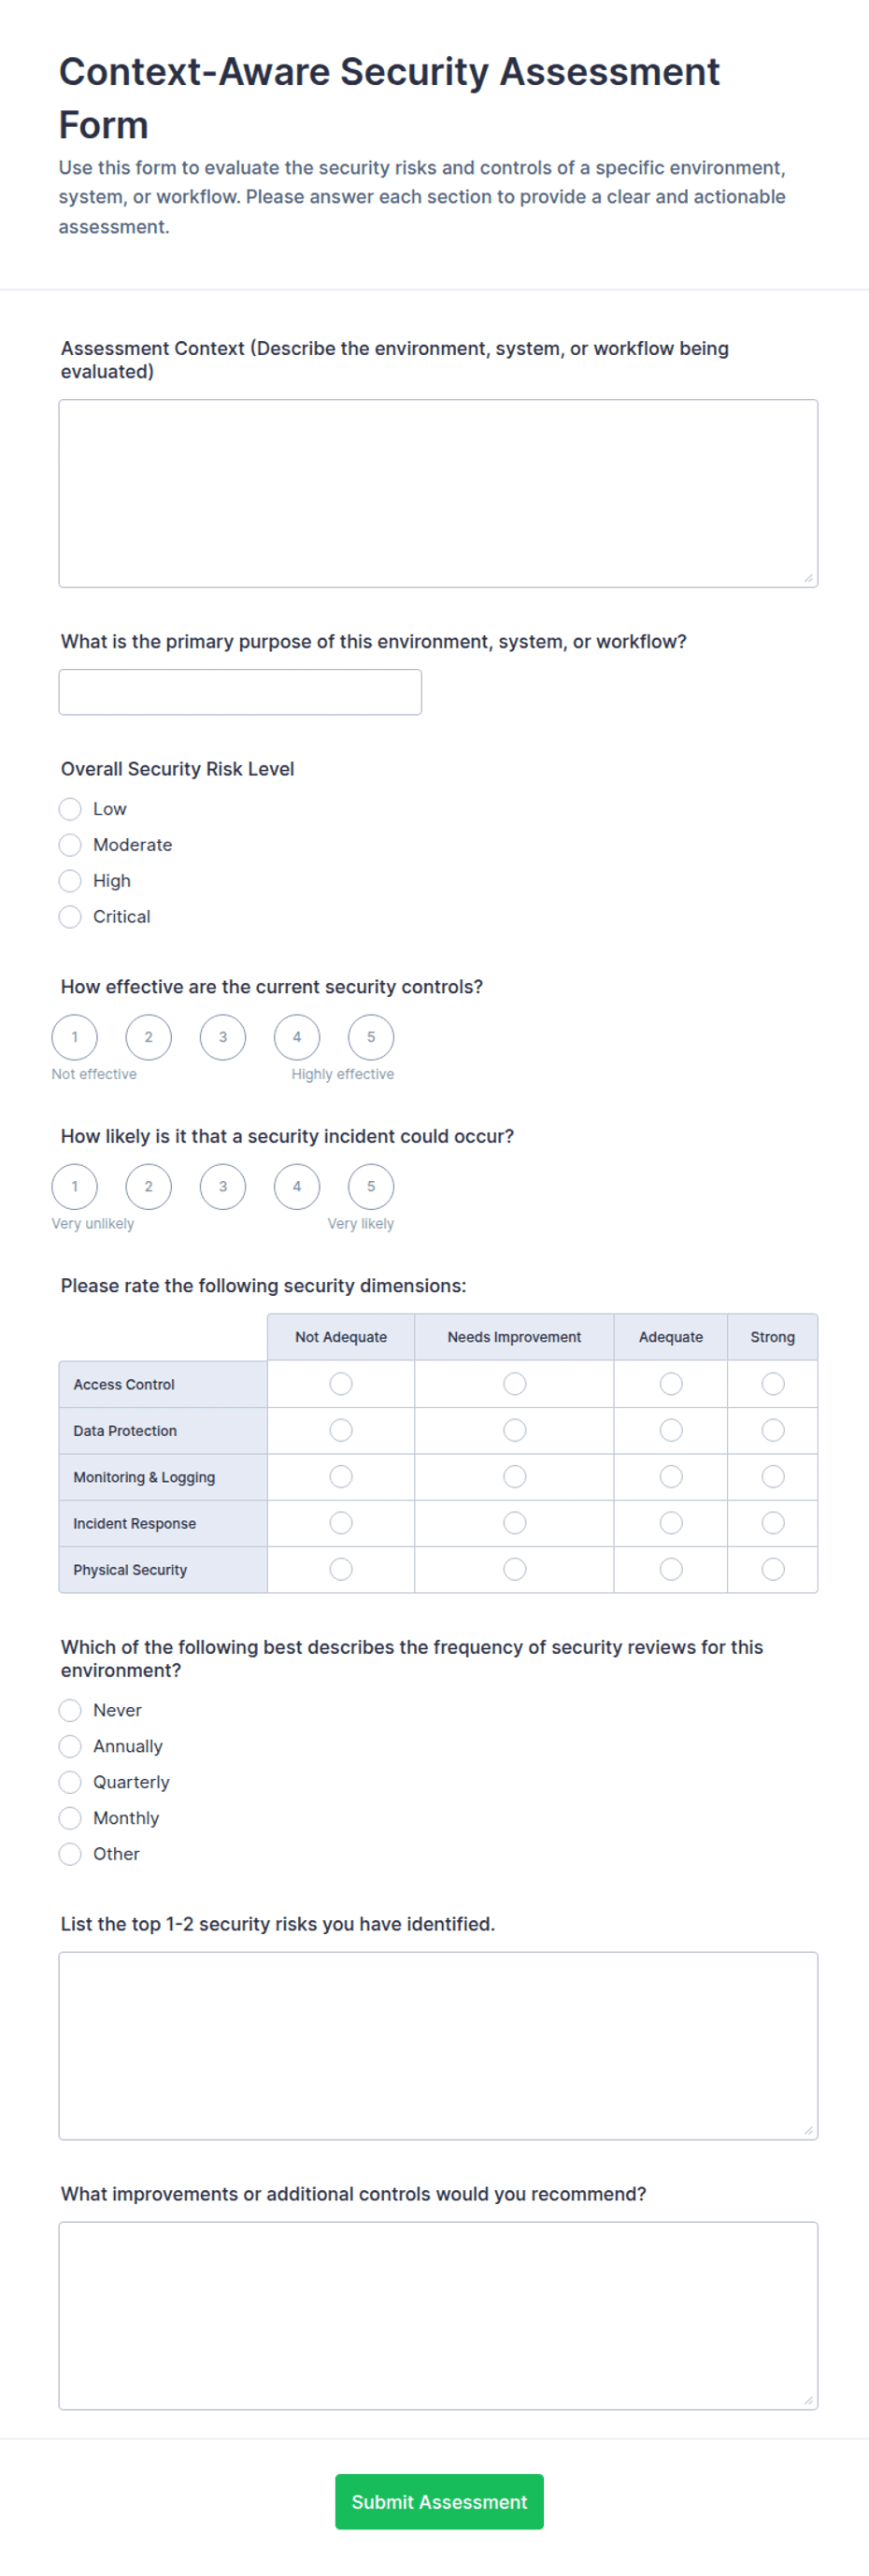Rate security controls effectiveness as 1
The image size is (869, 2576).
[x=75, y=1037]
